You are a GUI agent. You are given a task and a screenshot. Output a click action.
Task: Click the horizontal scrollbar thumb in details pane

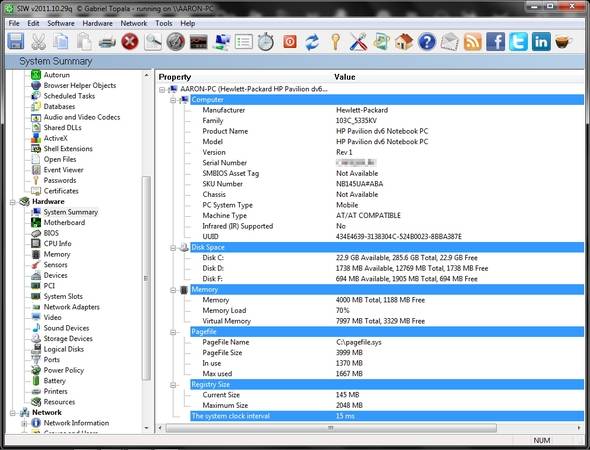331,428
